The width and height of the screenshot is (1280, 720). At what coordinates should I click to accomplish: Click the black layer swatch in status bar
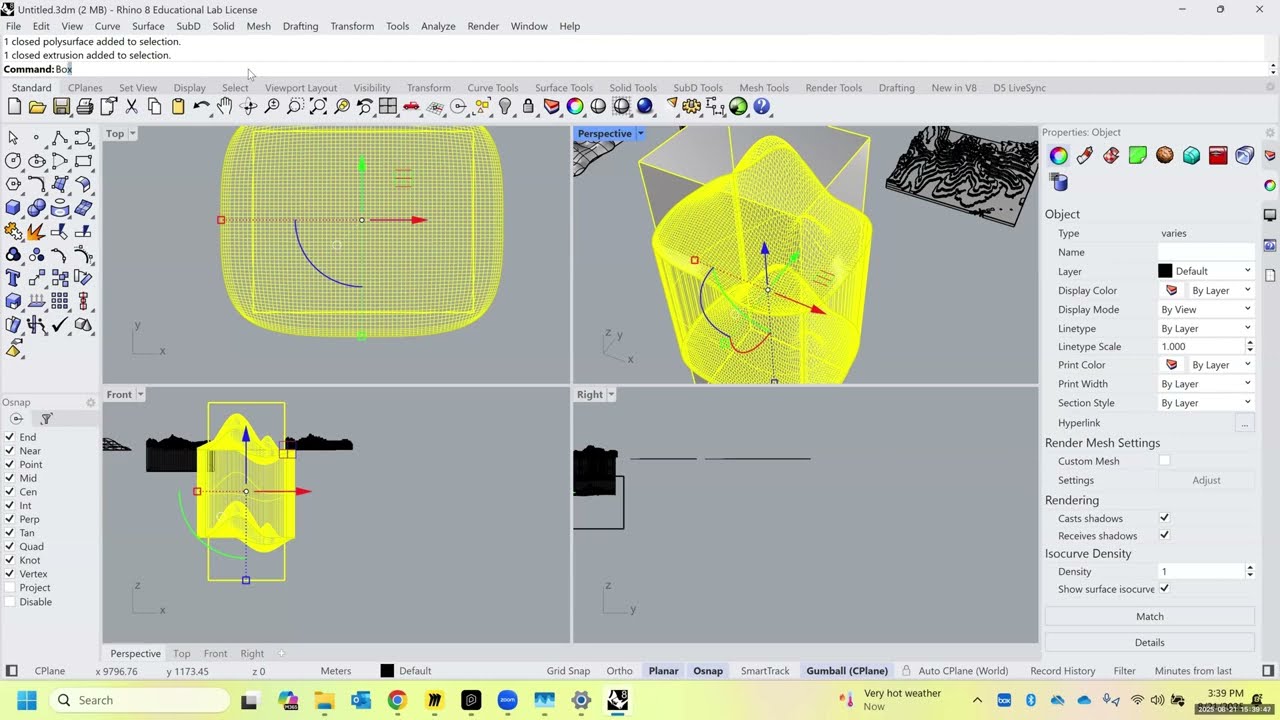pyautogui.click(x=387, y=671)
